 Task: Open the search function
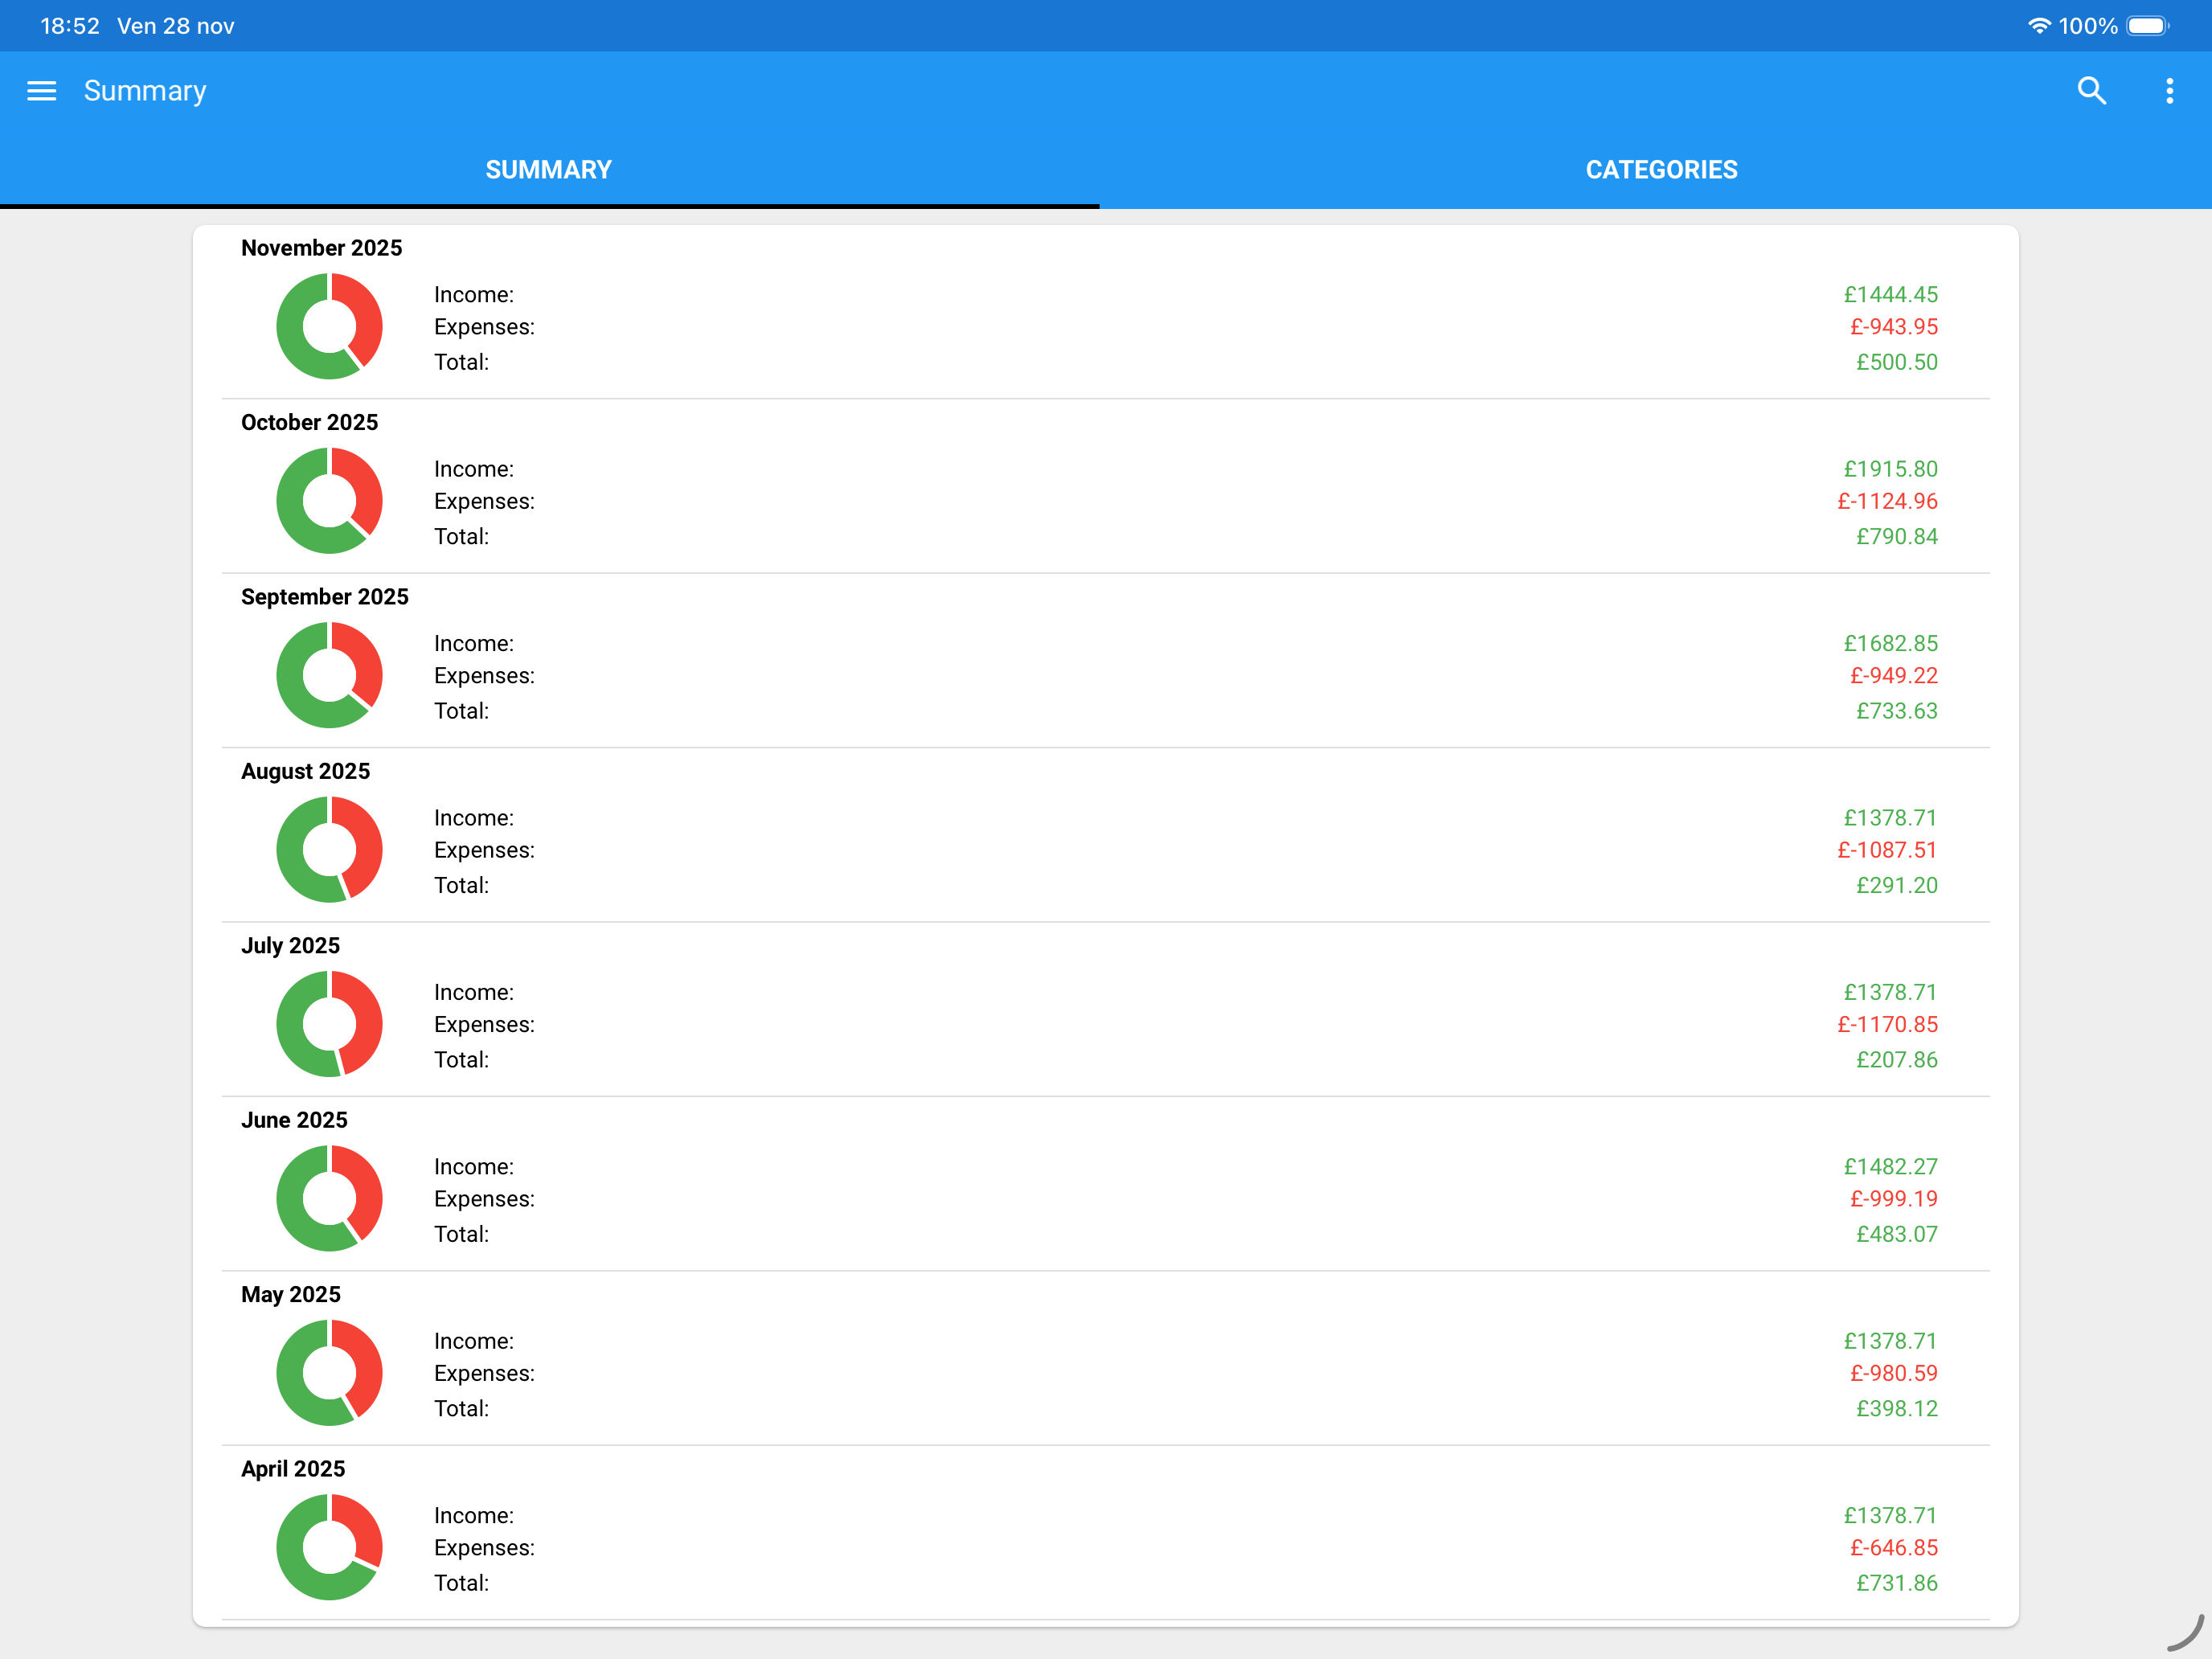click(2092, 90)
